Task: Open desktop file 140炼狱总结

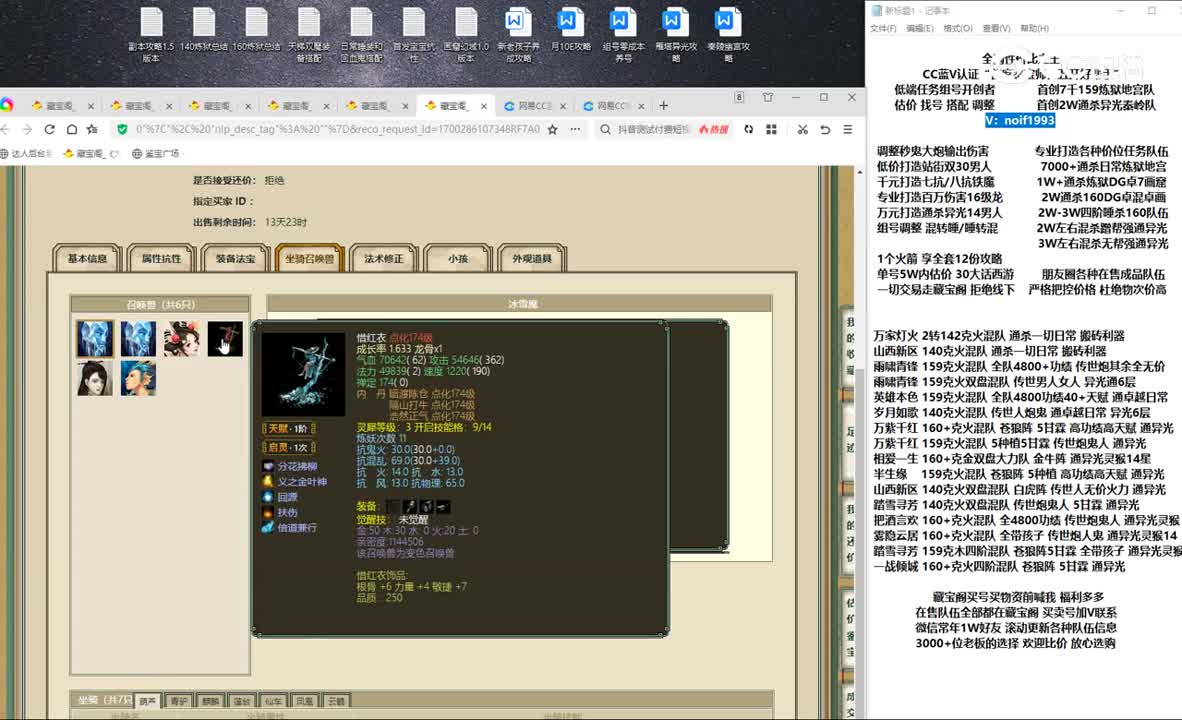Action: point(204,30)
